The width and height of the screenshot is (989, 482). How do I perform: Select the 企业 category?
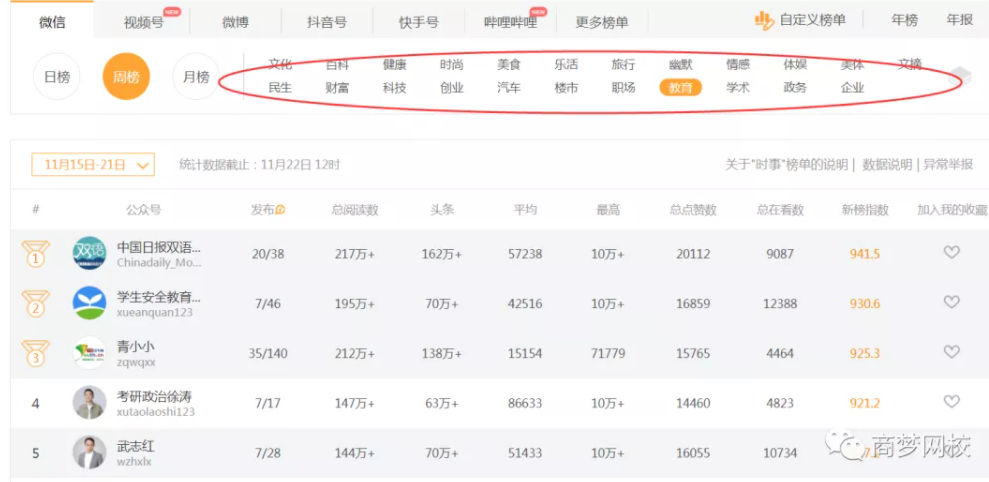pos(852,88)
